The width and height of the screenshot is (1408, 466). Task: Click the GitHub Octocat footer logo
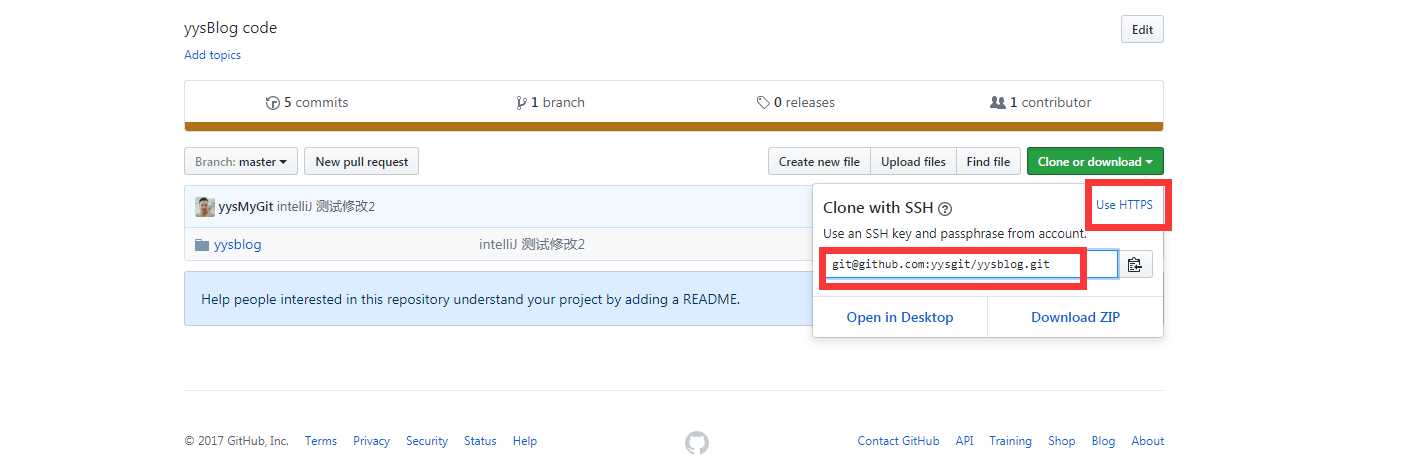pos(697,442)
